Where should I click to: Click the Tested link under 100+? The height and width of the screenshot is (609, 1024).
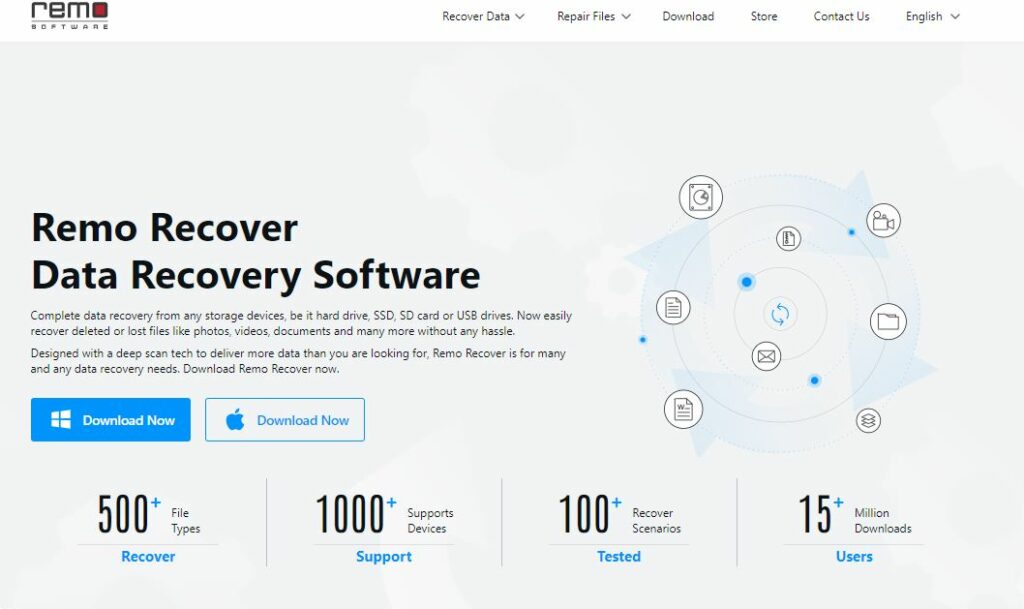click(x=618, y=556)
